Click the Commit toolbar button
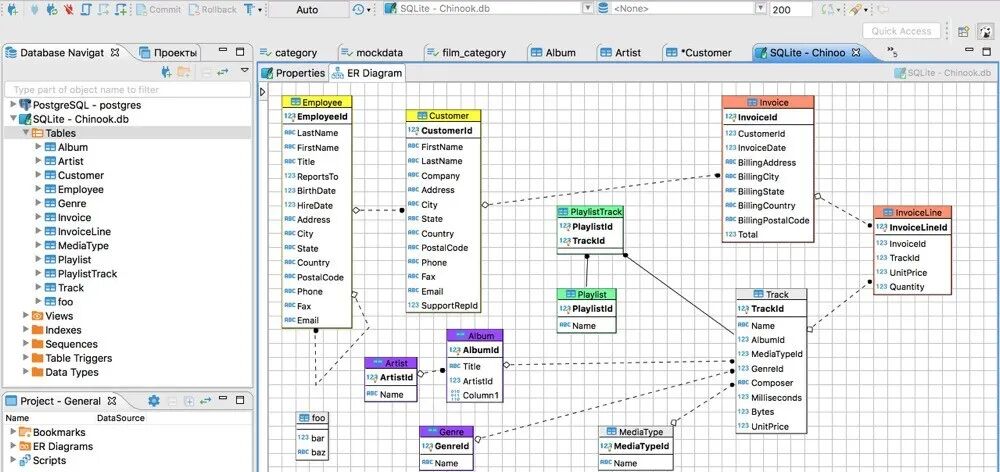Image resolution: width=1000 pixels, height=472 pixels. pyautogui.click(x=158, y=10)
